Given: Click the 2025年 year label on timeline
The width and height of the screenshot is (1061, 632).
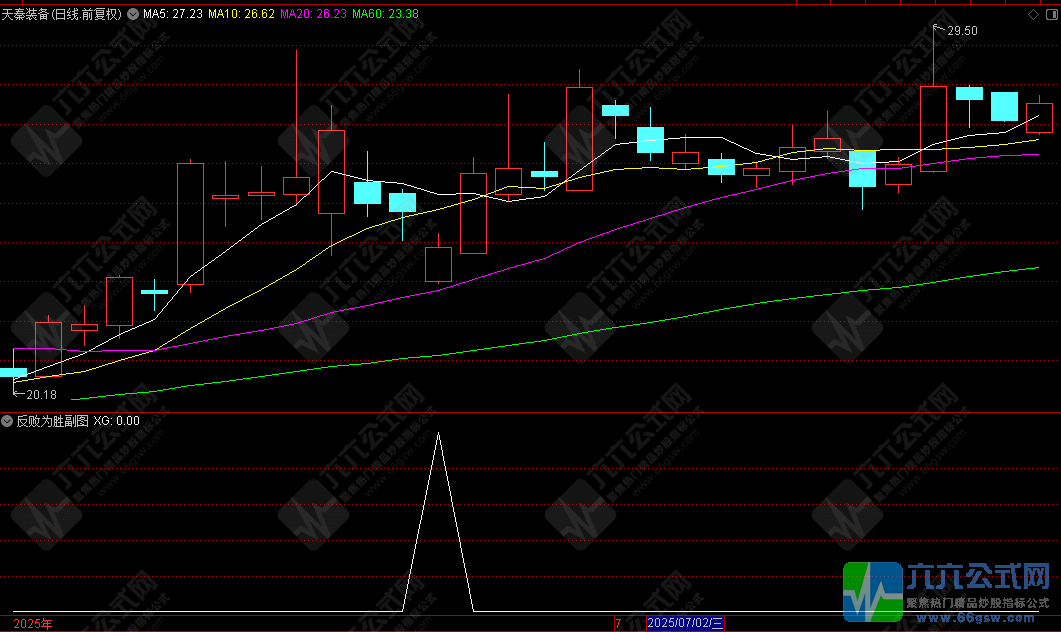Looking at the screenshot, I should 33,623.
